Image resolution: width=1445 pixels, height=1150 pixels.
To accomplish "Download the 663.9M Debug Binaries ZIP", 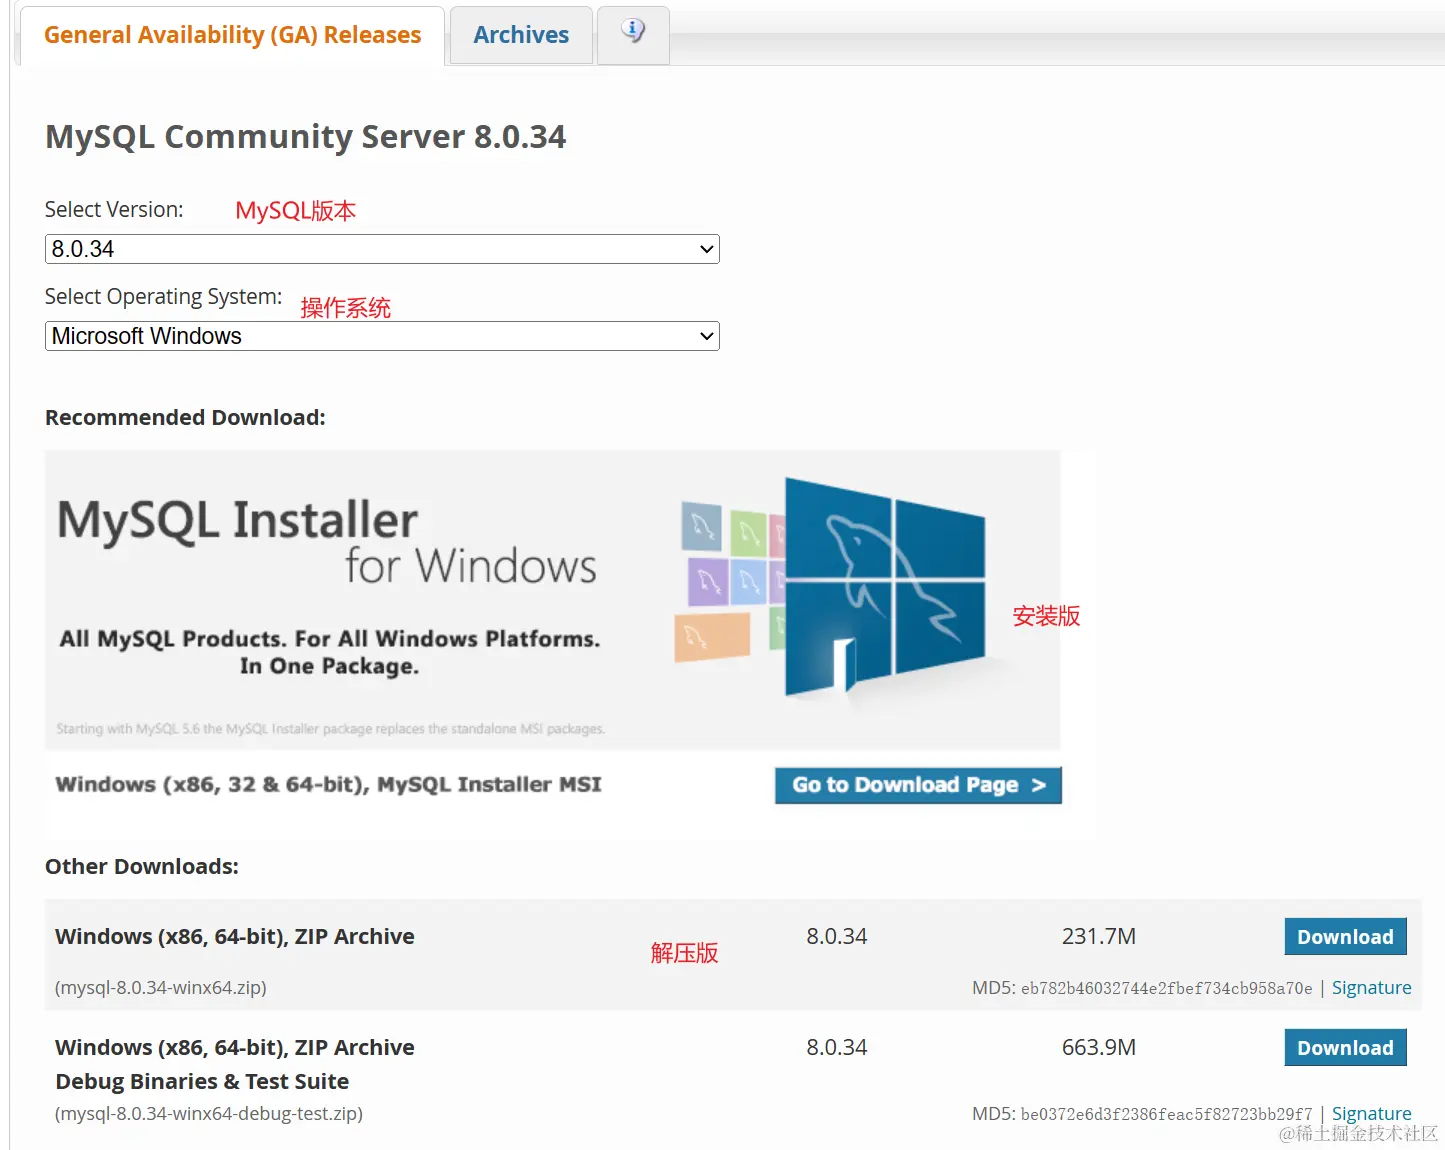I will click(x=1345, y=1048).
